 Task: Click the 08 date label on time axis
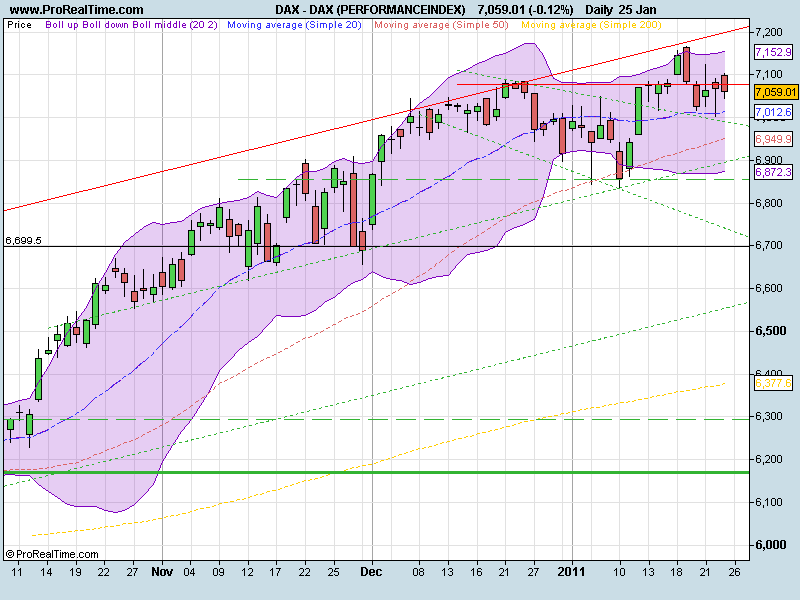tap(418, 572)
